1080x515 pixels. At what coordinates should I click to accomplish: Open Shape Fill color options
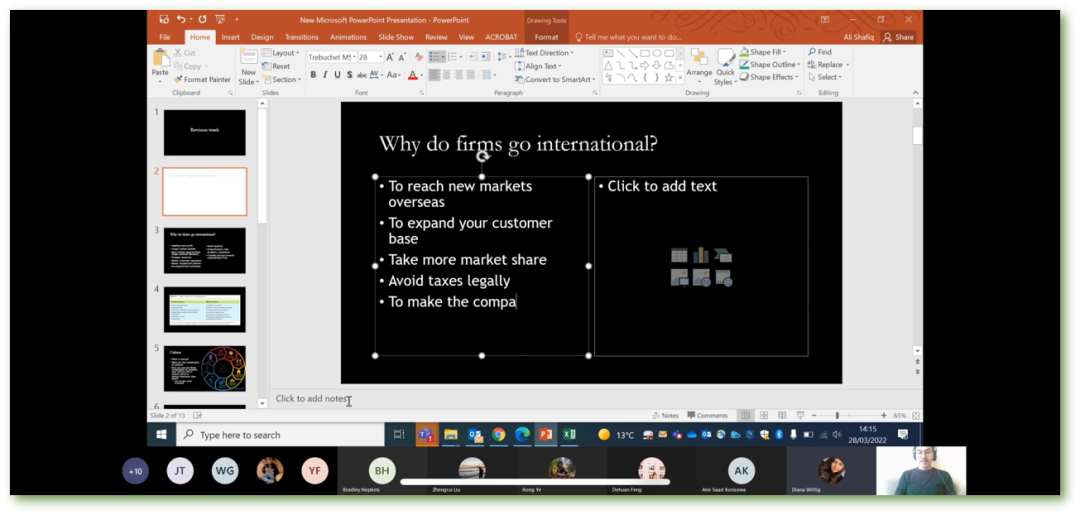click(763, 52)
